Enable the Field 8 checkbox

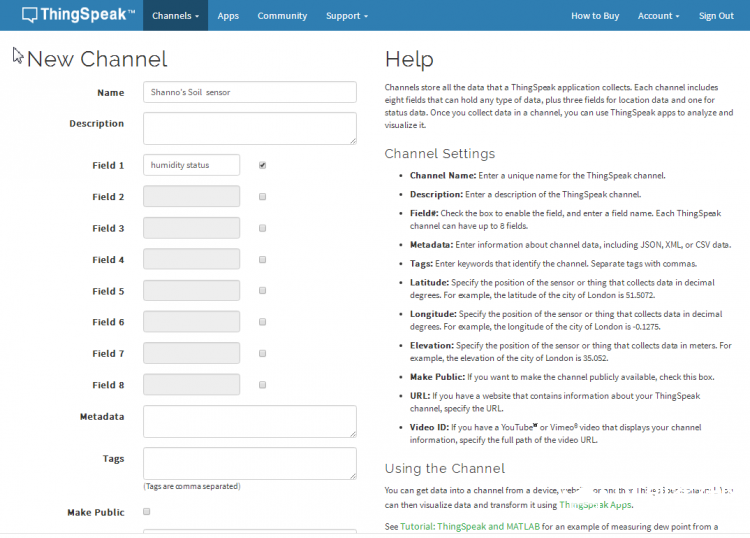point(263,385)
